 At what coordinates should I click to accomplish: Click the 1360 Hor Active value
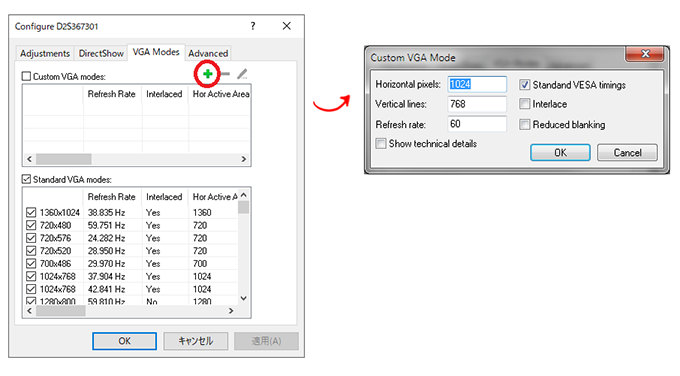tap(202, 213)
